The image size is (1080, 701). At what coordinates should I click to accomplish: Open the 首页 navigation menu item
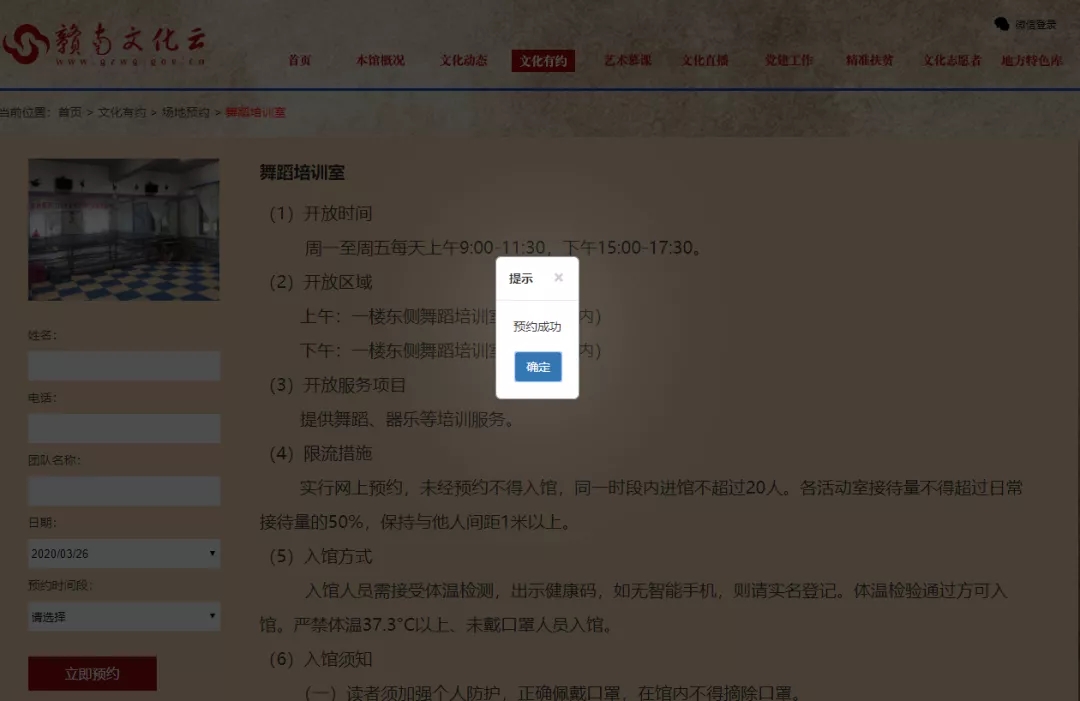point(302,60)
